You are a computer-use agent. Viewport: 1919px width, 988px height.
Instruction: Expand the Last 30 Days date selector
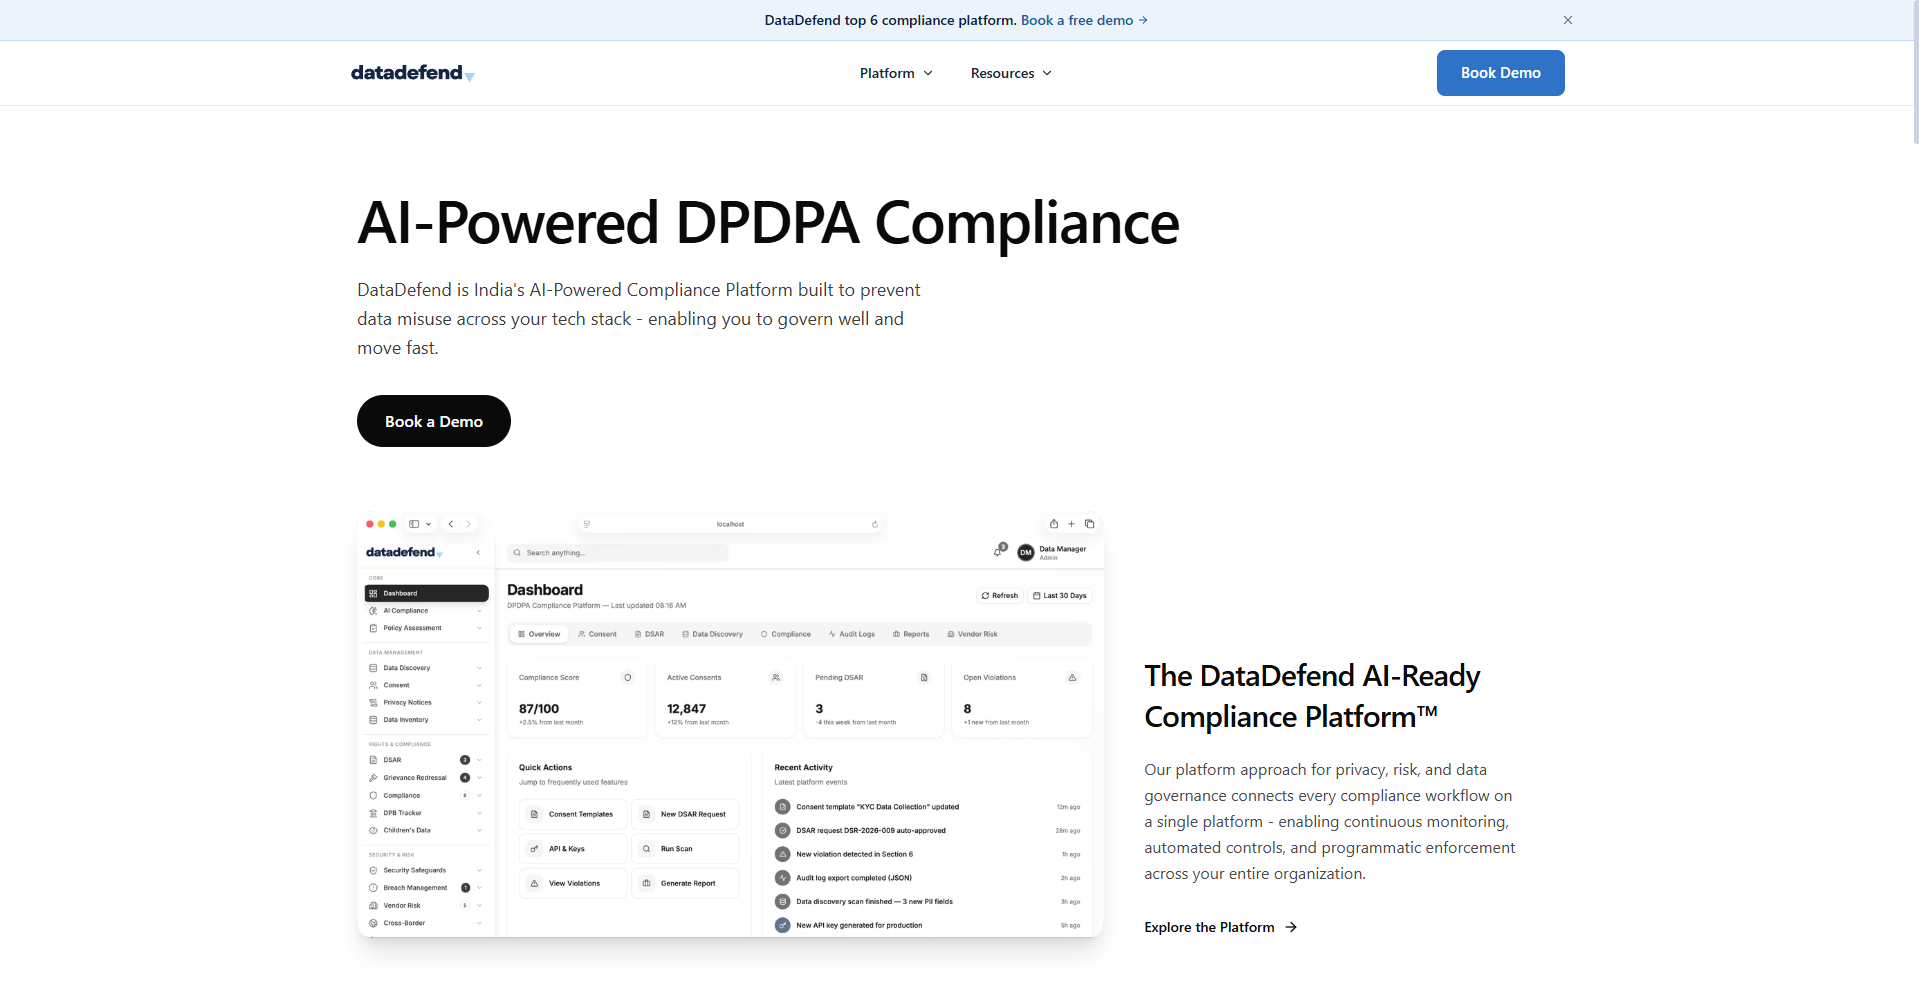click(1059, 595)
